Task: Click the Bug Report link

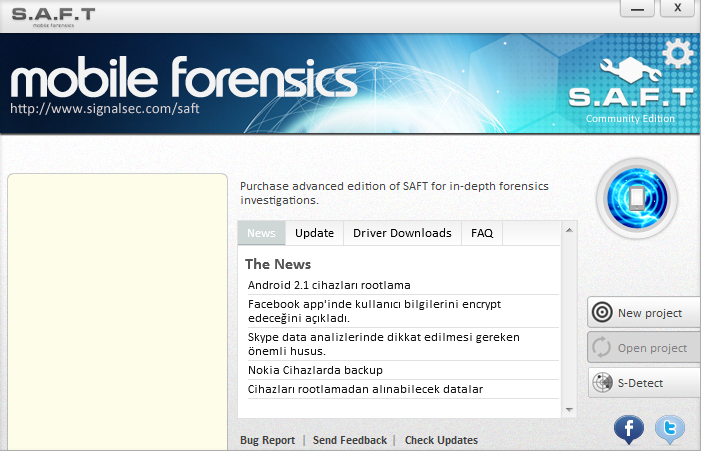Action: click(x=267, y=440)
